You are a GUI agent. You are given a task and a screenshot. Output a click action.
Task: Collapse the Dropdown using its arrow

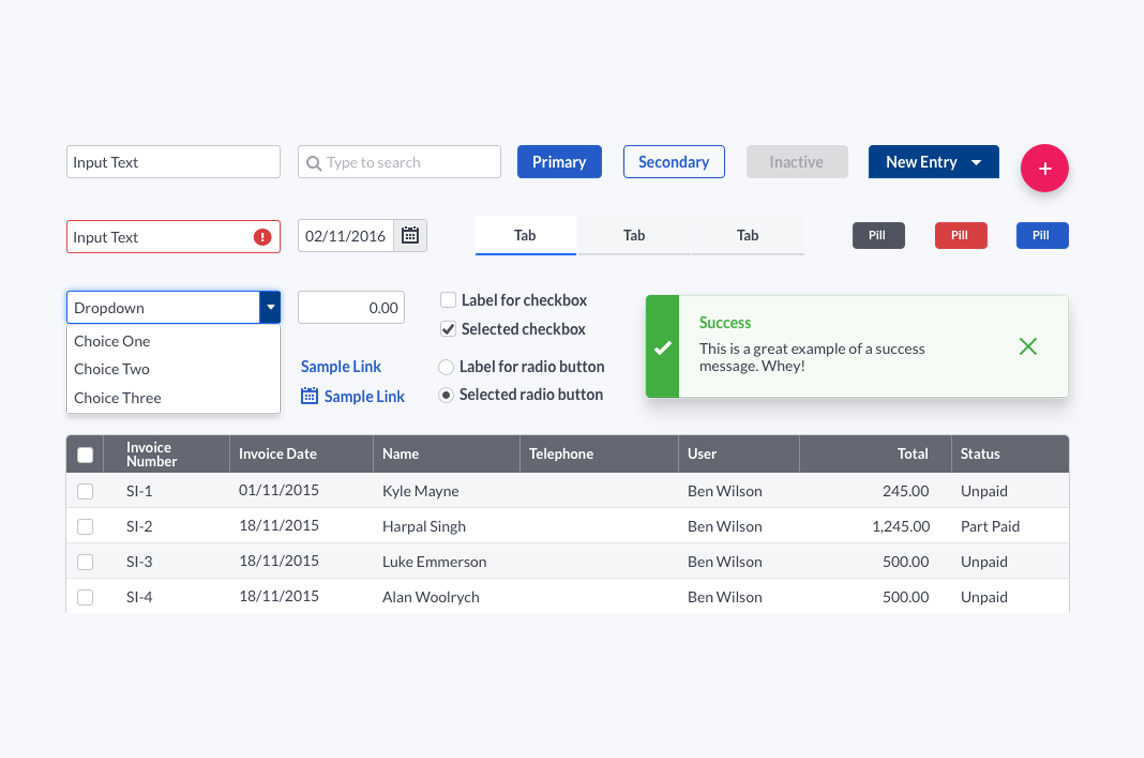tap(270, 307)
